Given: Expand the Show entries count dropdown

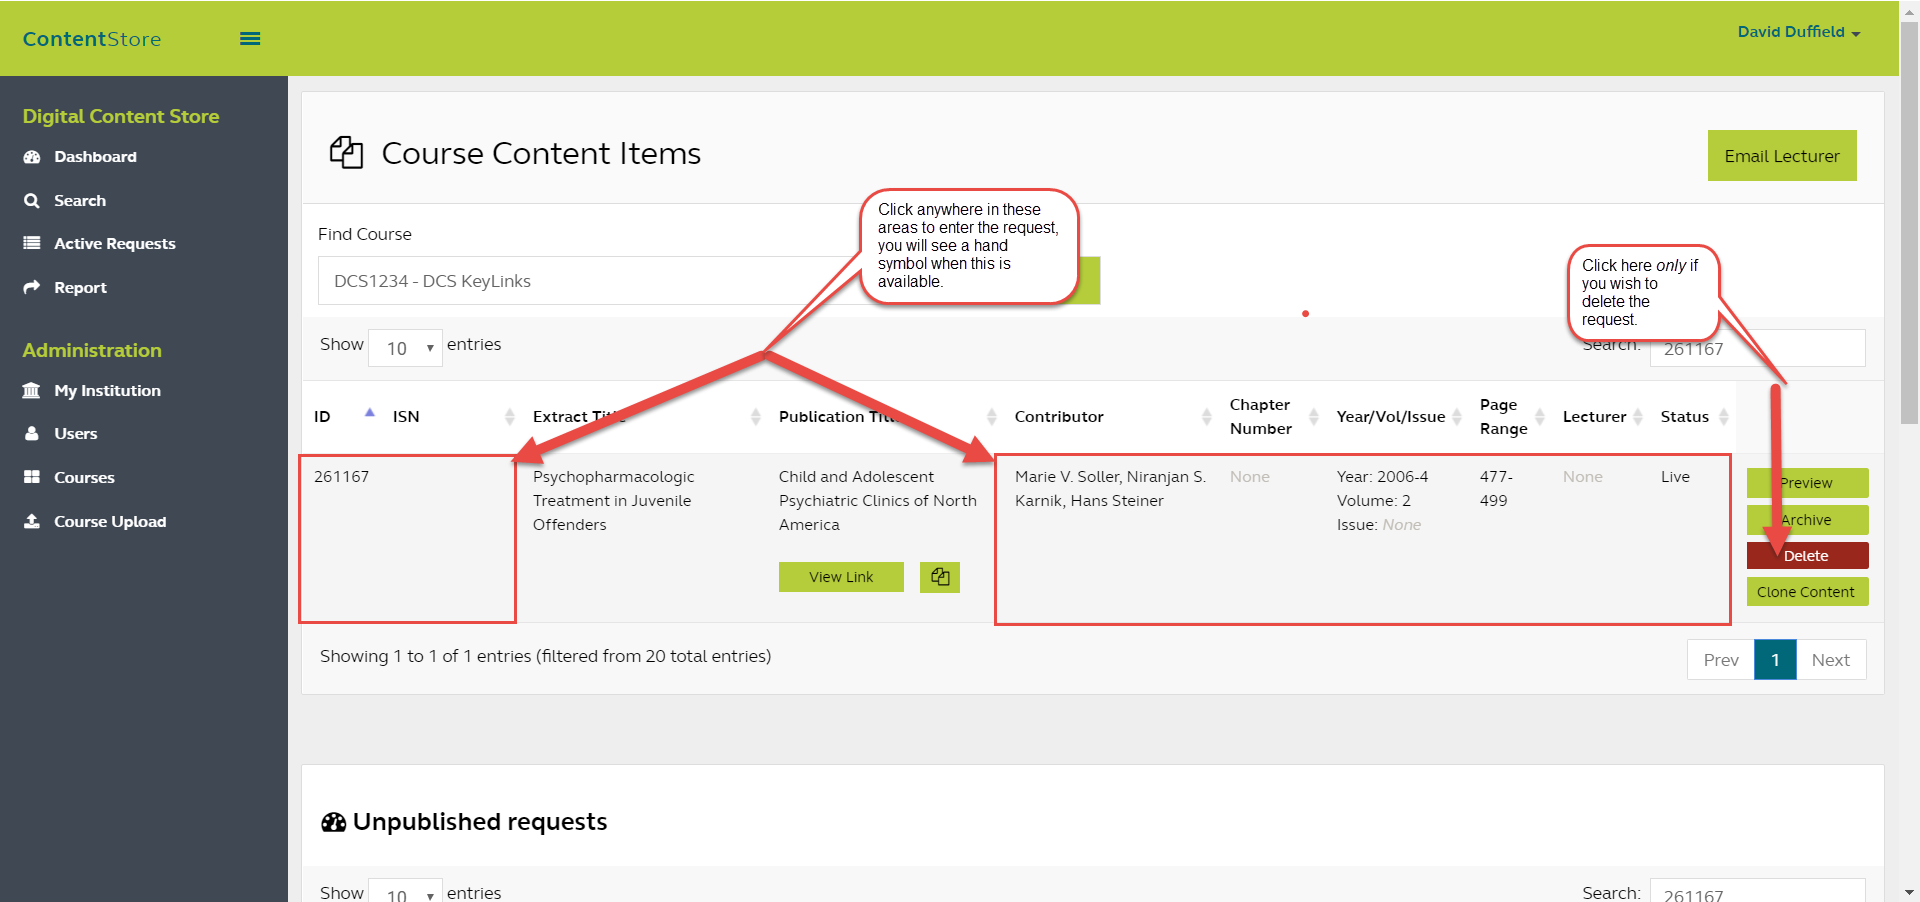Looking at the screenshot, I should click(405, 348).
